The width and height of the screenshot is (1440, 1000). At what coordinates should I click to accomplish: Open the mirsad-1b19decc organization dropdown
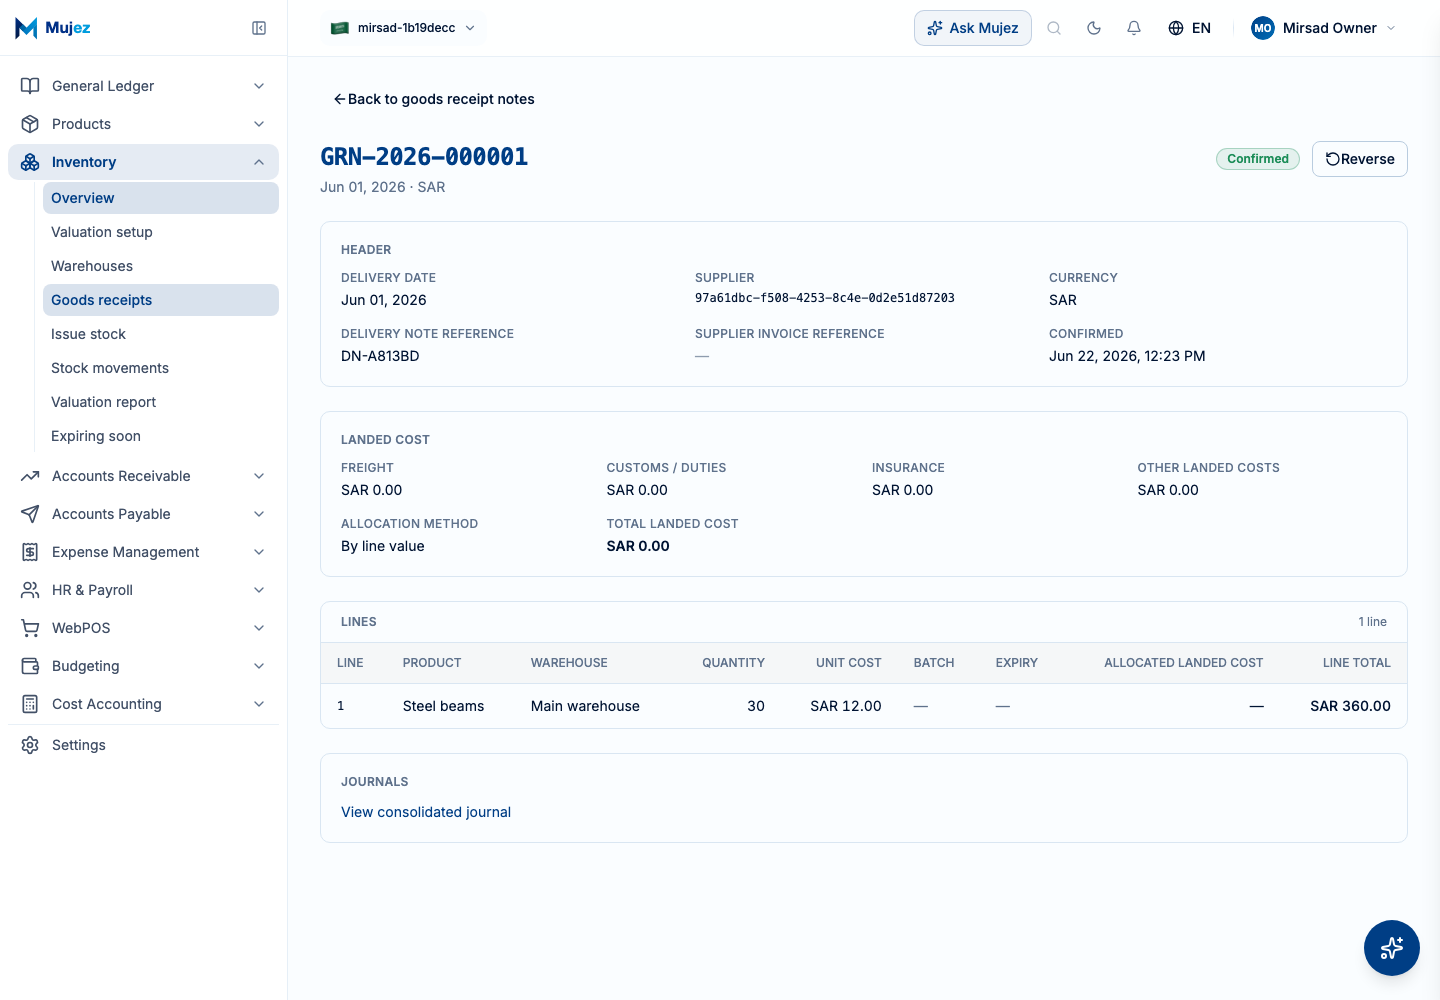pos(404,28)
